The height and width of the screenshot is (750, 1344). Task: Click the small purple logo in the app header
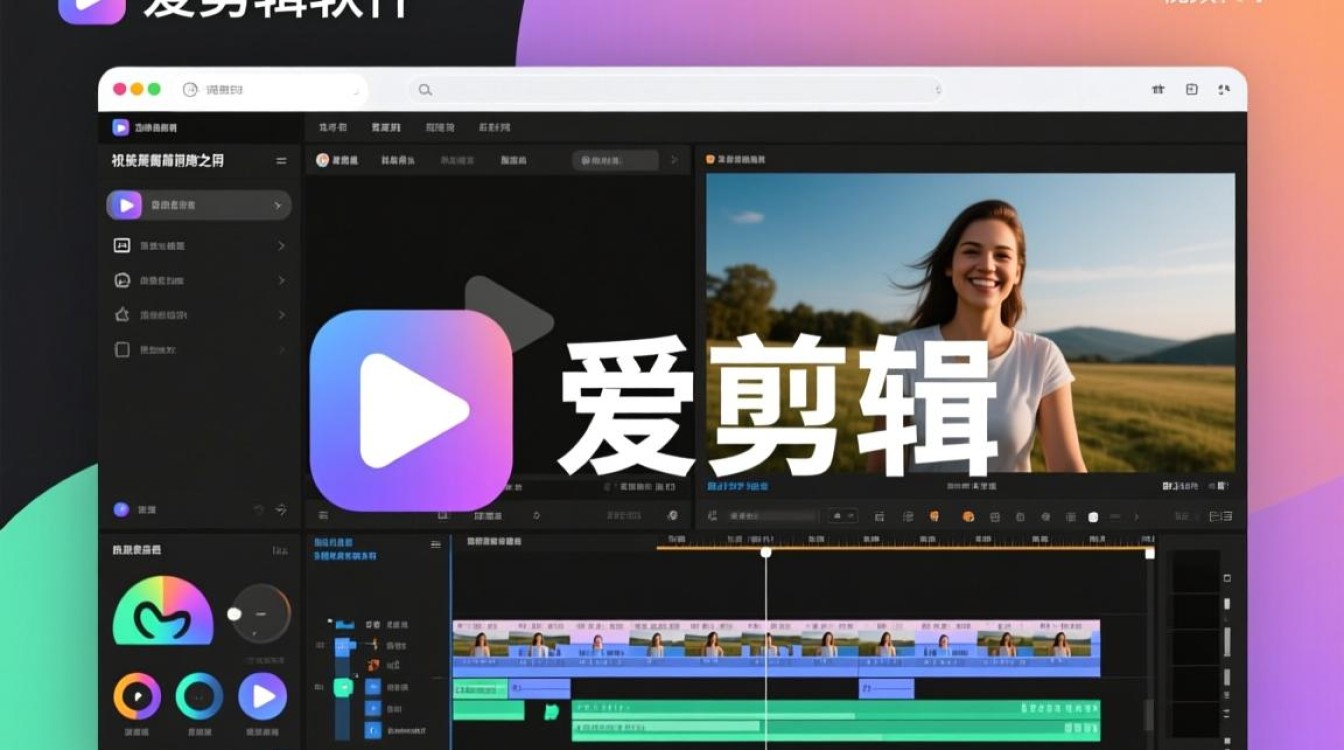pyautogui.click(x=120, y=127)
